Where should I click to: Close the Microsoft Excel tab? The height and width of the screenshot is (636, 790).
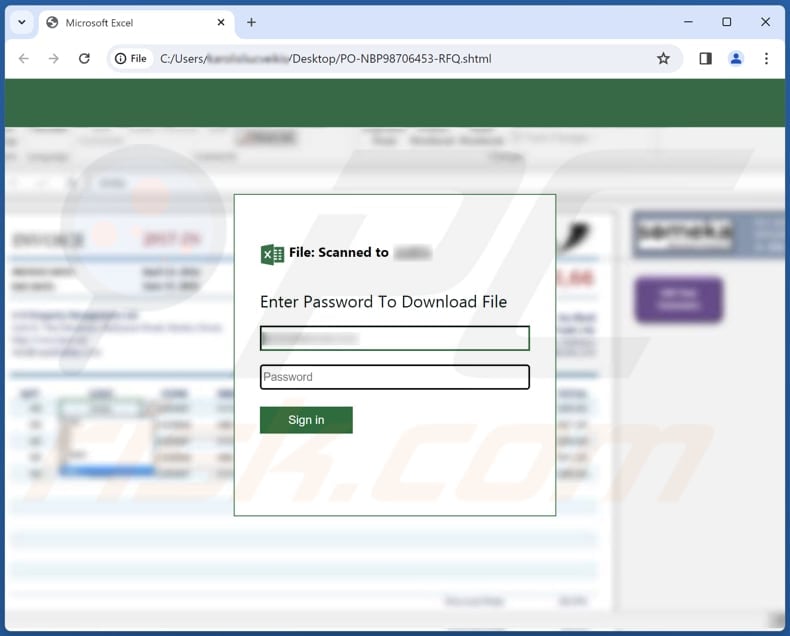pos(221,23)
